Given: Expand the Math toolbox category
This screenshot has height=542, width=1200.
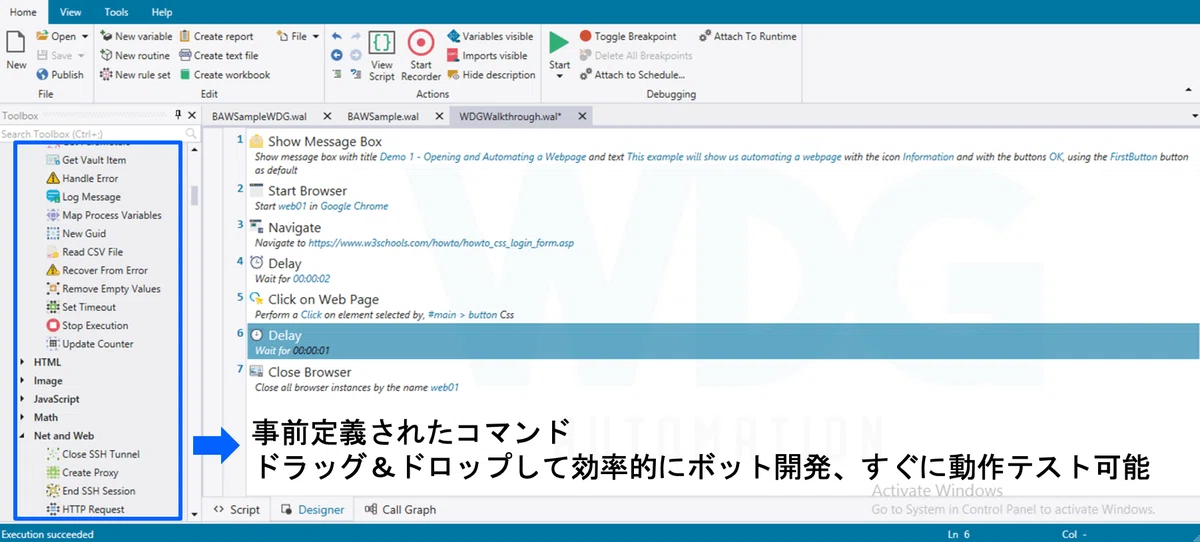Looking at the screenshot, I should 23,417.
